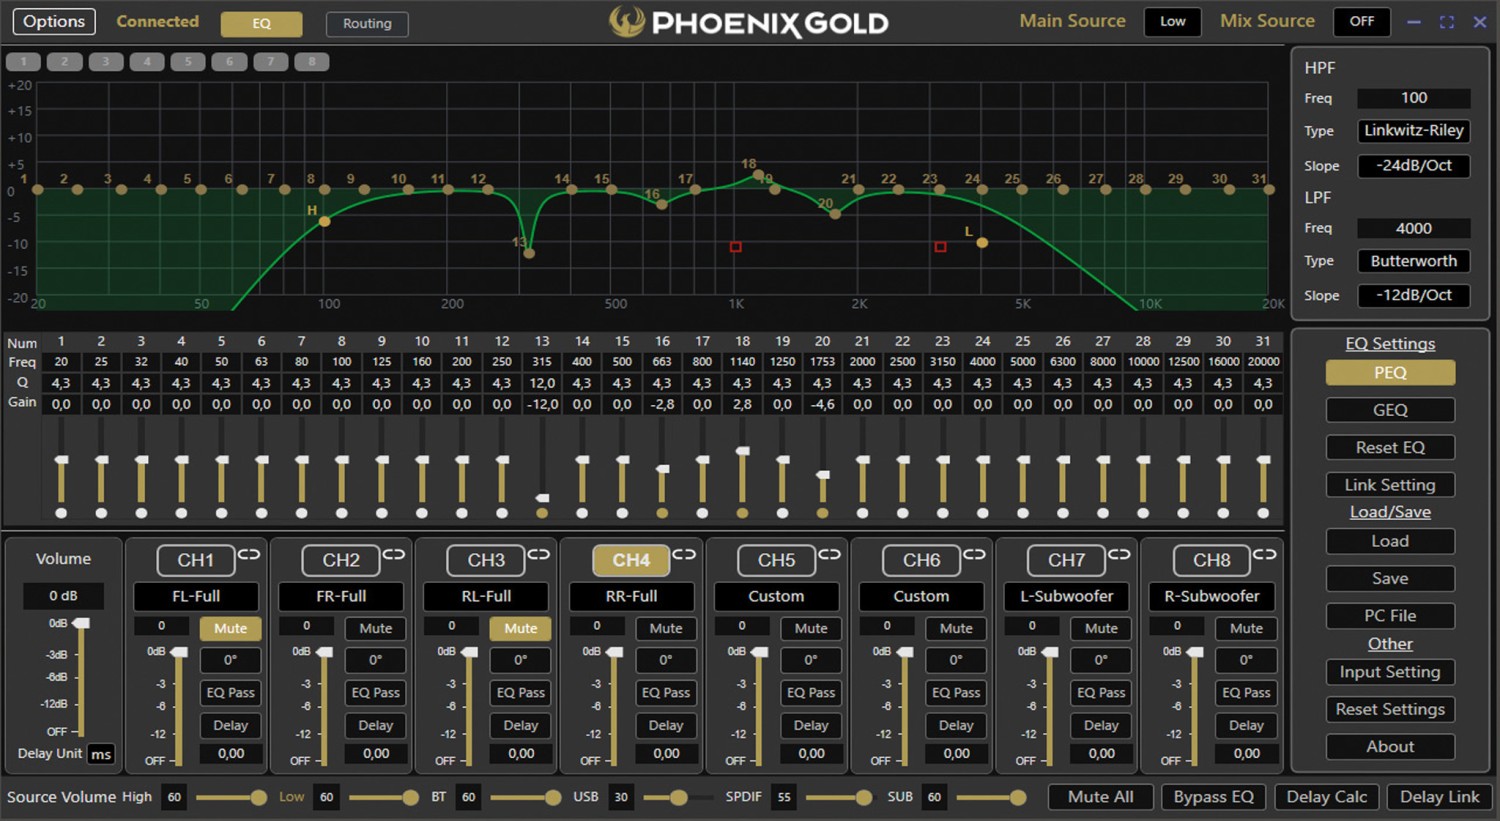The image size is (1500, 821).
Task: Select preset tab 3 above the graph
Action: pyautogui.click(x=105, y=62)
